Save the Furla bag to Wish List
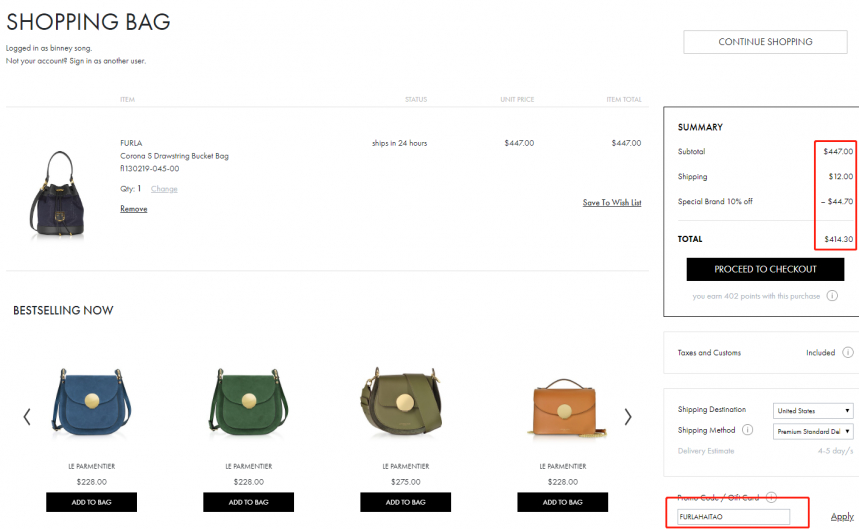 coord(612,203)
